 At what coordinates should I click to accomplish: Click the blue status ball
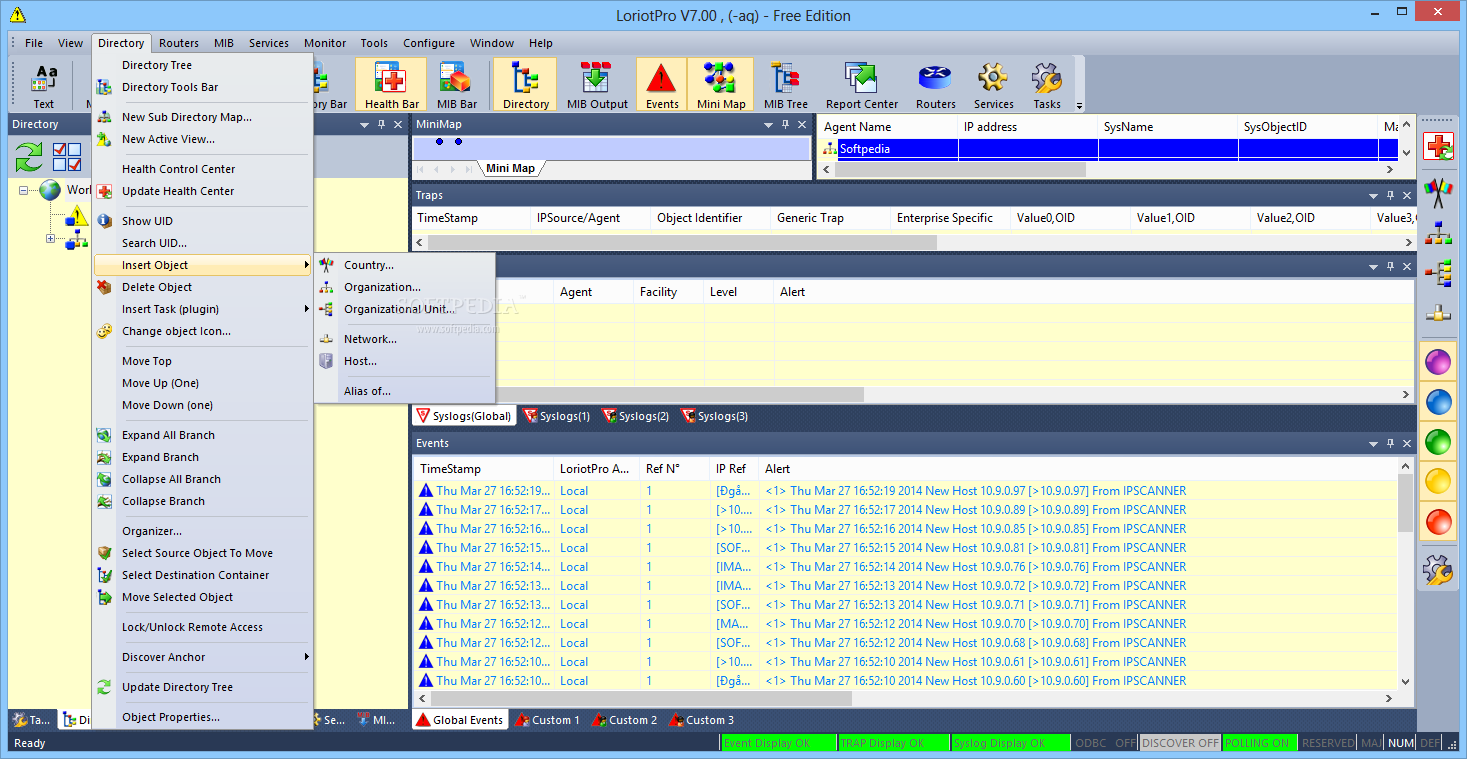point(1438,401)
